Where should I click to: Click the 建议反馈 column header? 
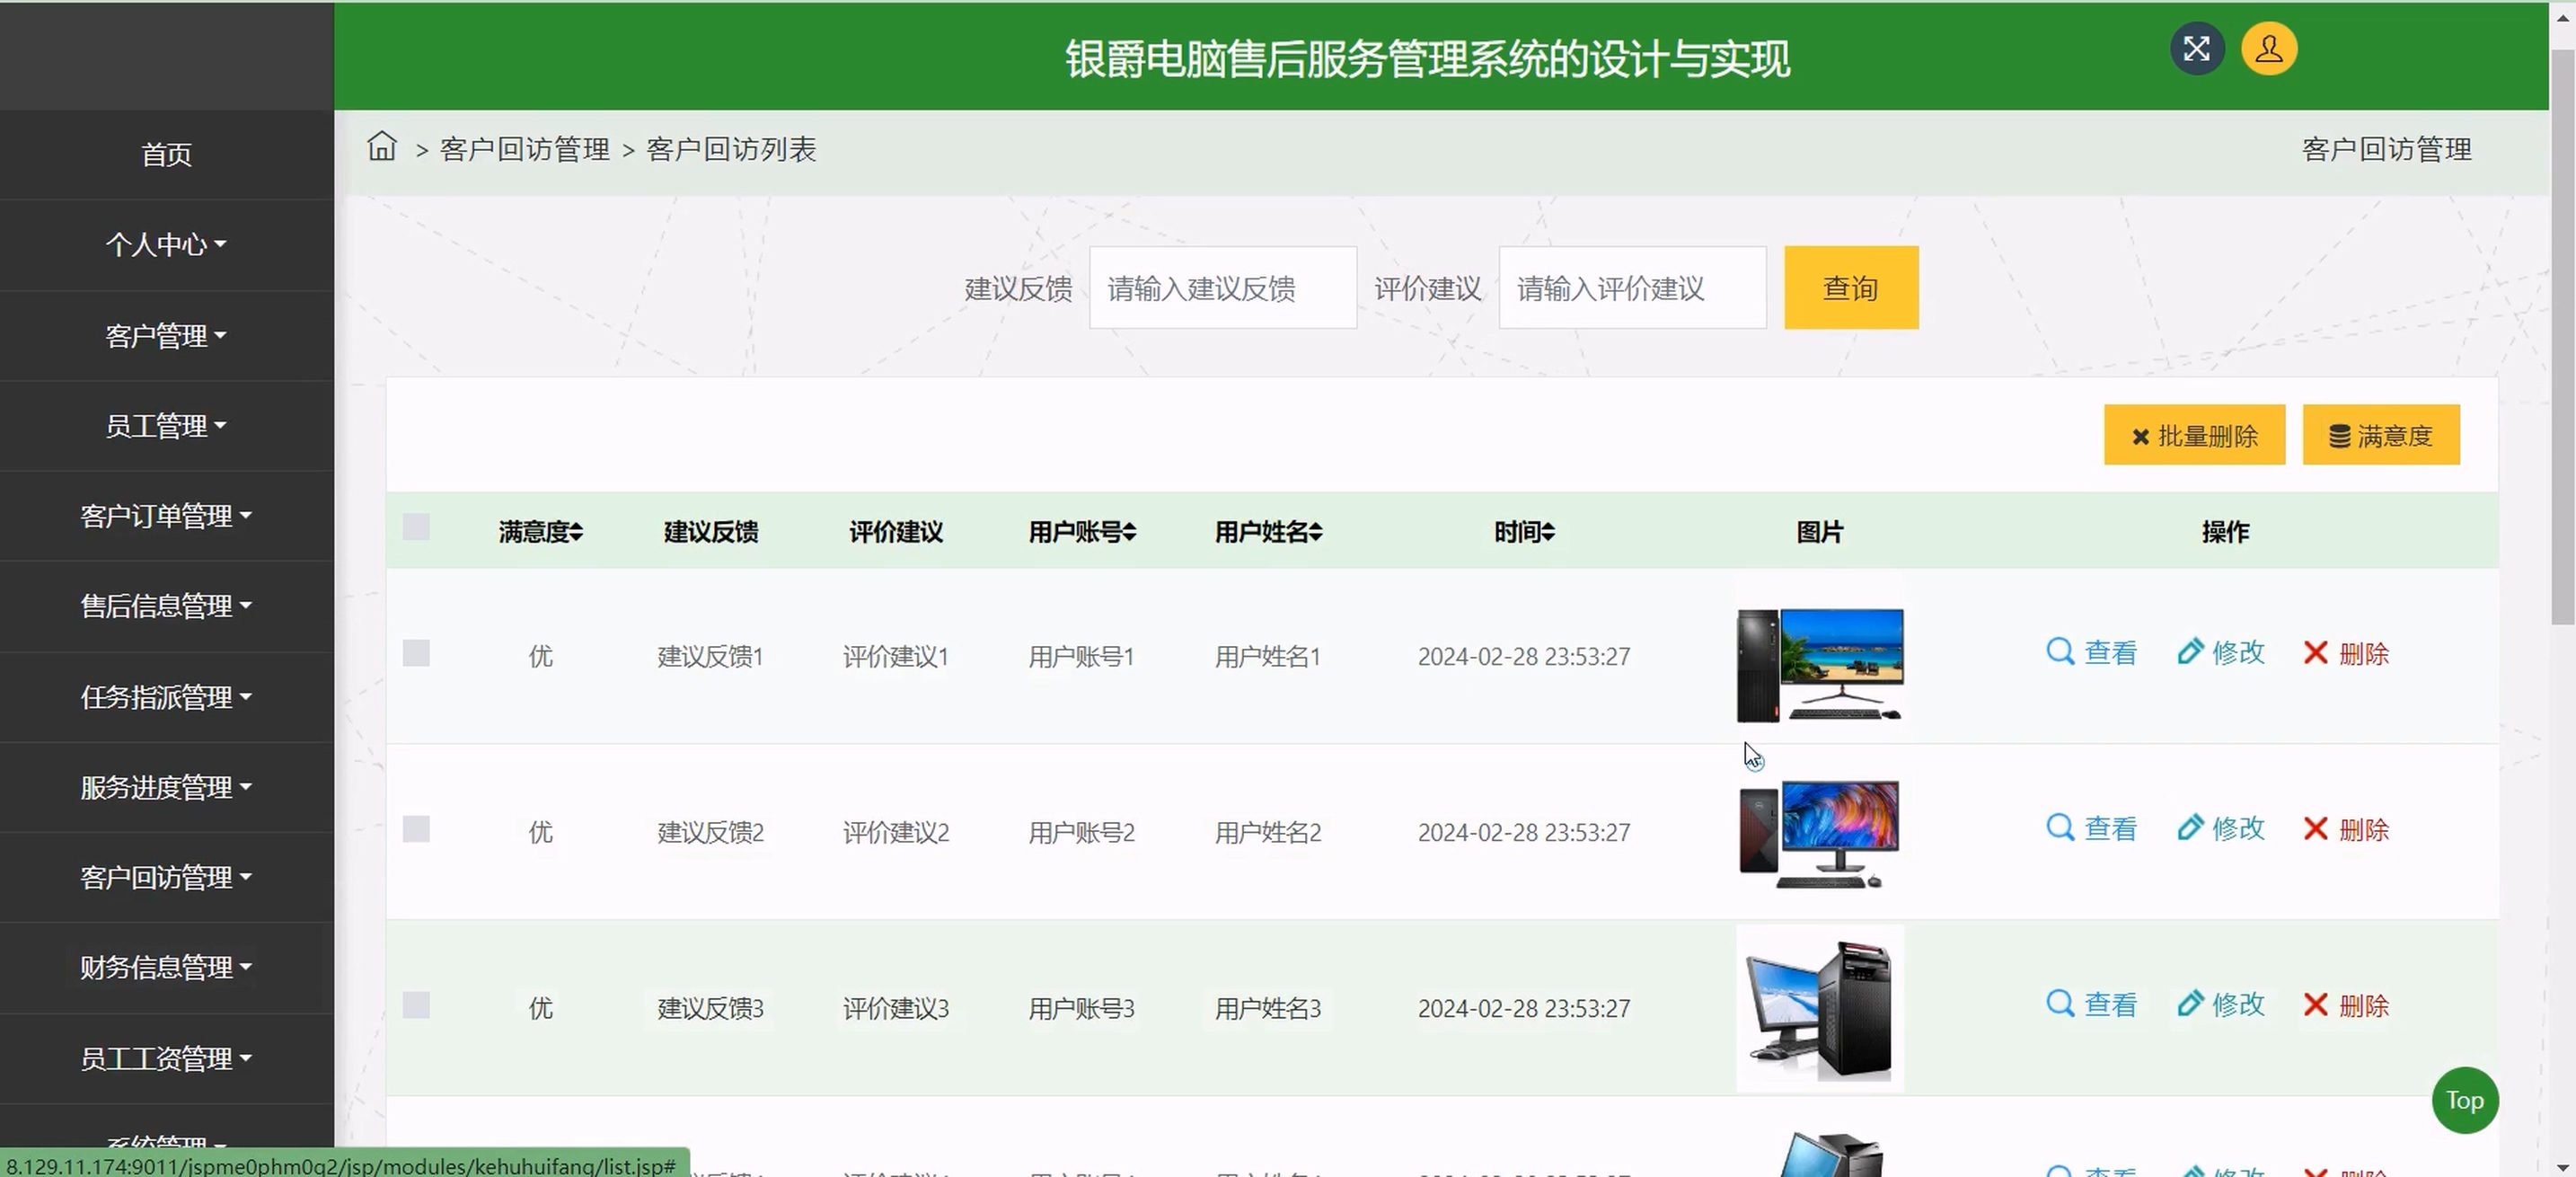click(711, 532)
